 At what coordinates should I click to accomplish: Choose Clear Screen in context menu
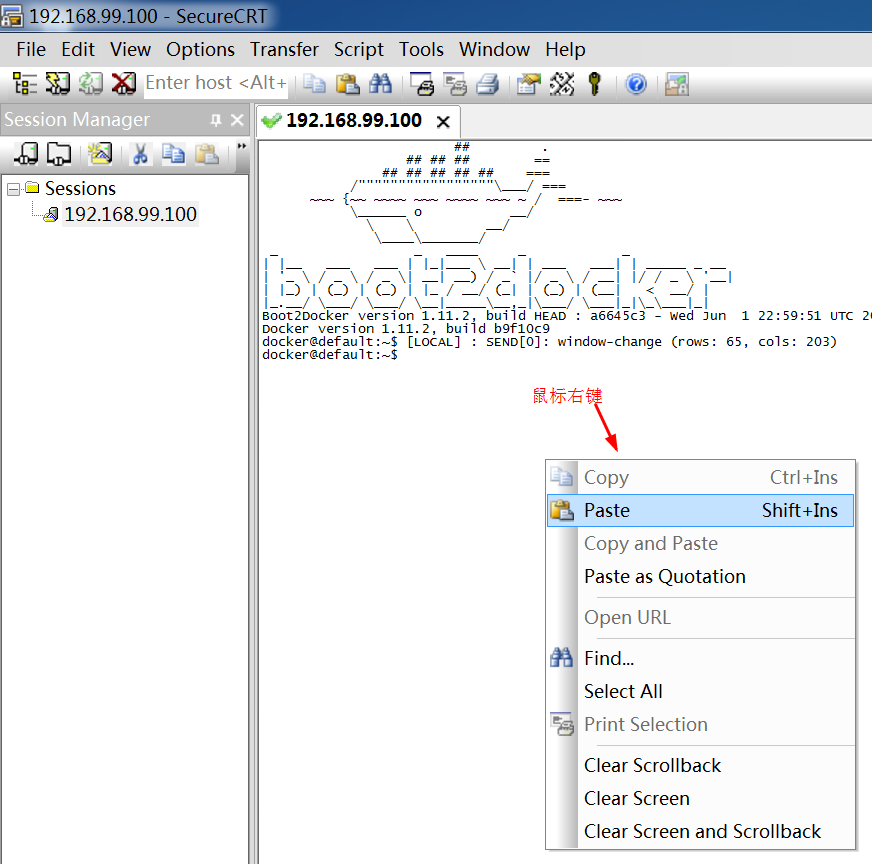point(700,798)
